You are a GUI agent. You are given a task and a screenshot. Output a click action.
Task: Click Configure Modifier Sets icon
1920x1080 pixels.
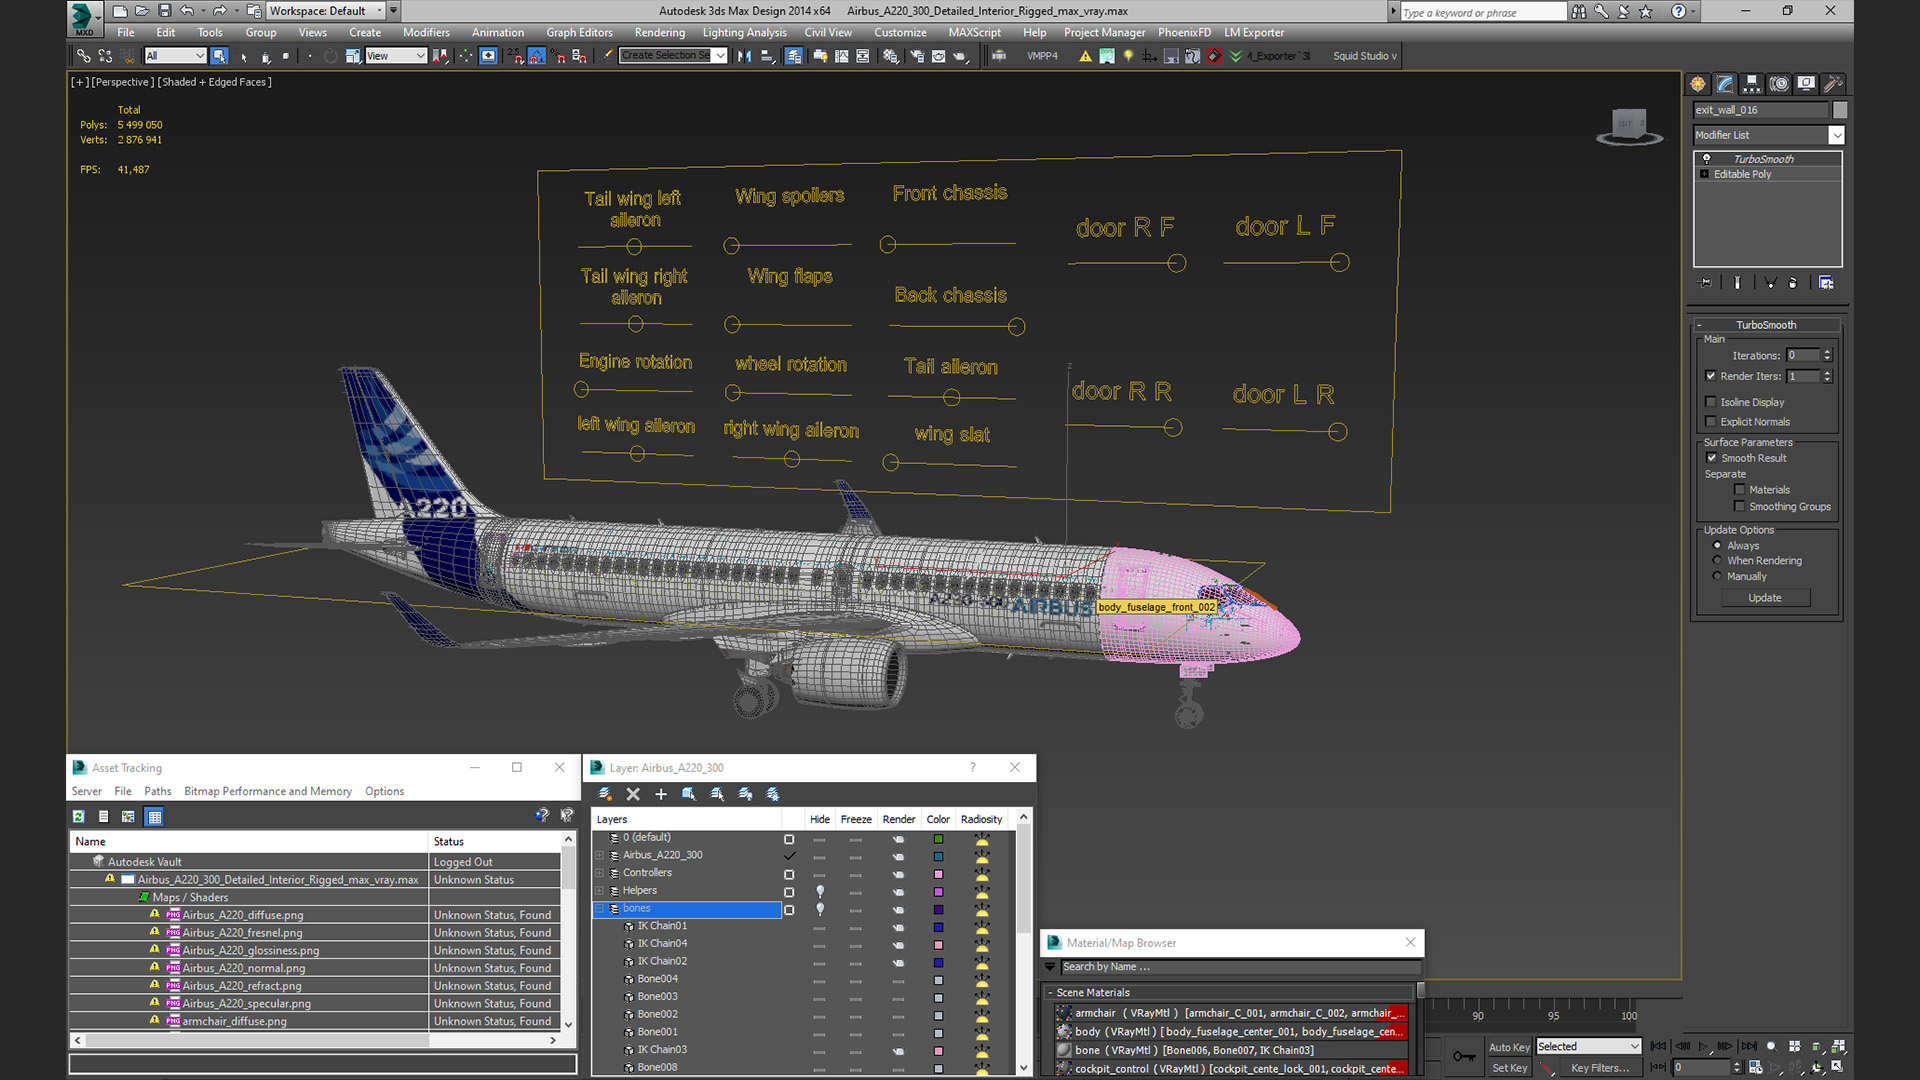pyautogui.click(x=1826, y=283)
